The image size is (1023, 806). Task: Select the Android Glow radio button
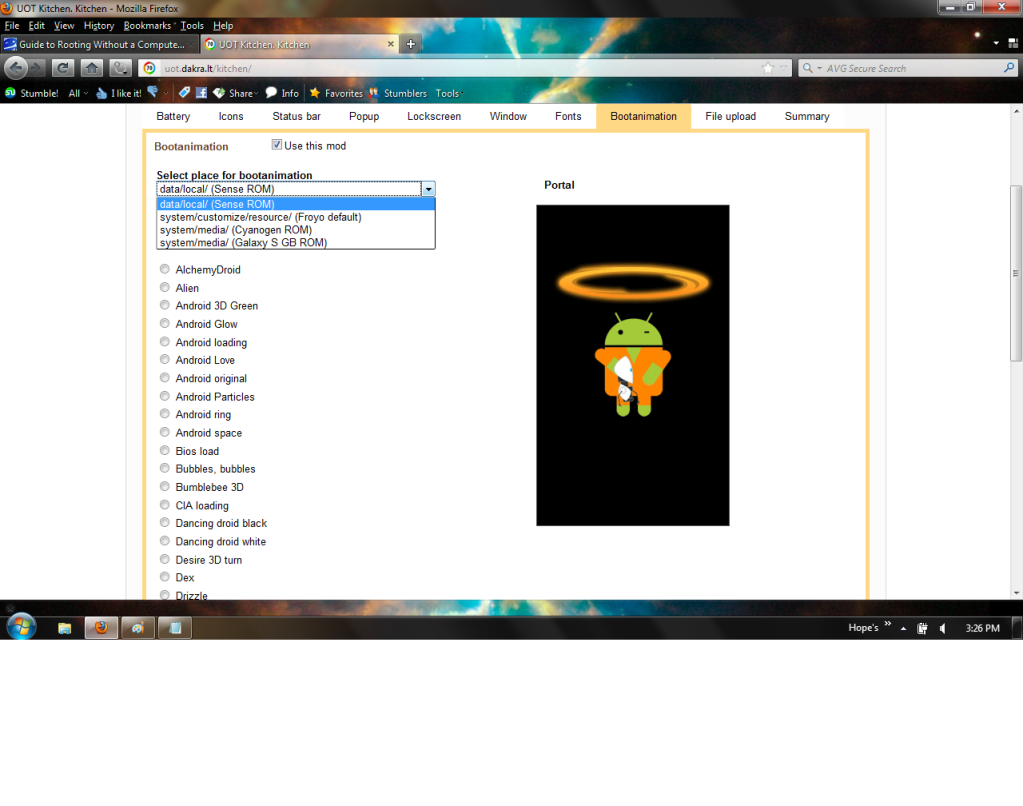(x=165, y=324)
